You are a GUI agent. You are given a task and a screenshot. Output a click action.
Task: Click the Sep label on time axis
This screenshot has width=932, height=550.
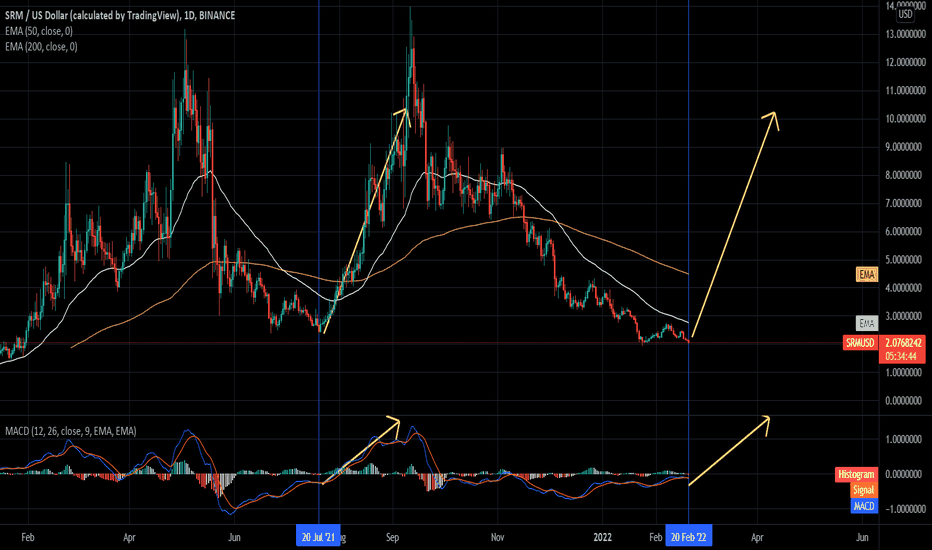[x=392, y=537]
